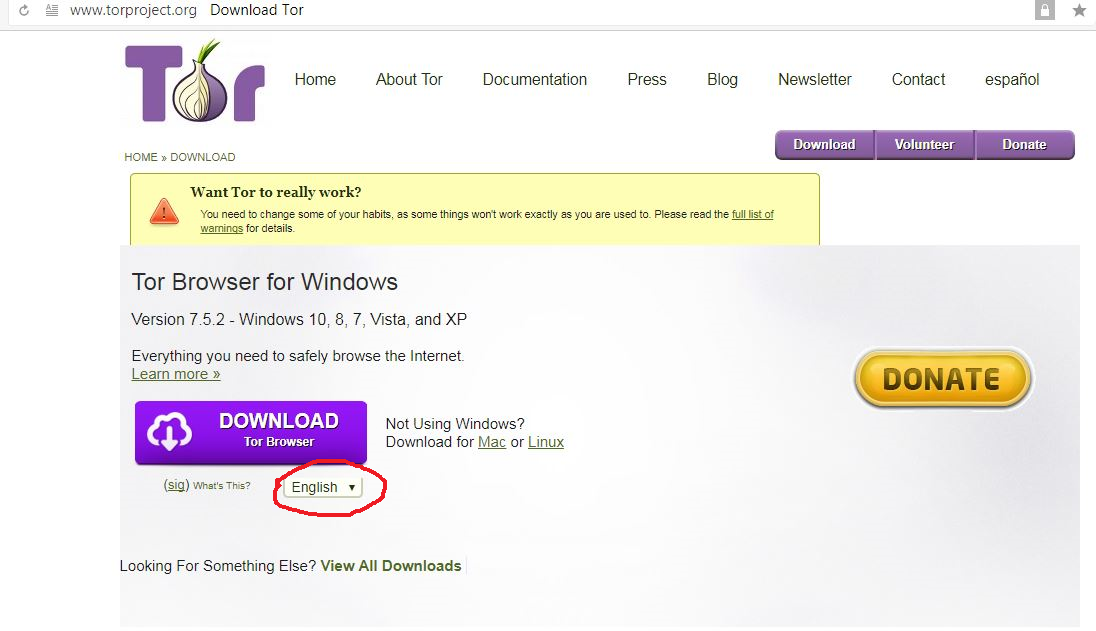This screenshot has width=1096, height=631.
Task: Open the About Tor menu
Action: (409, 79)
